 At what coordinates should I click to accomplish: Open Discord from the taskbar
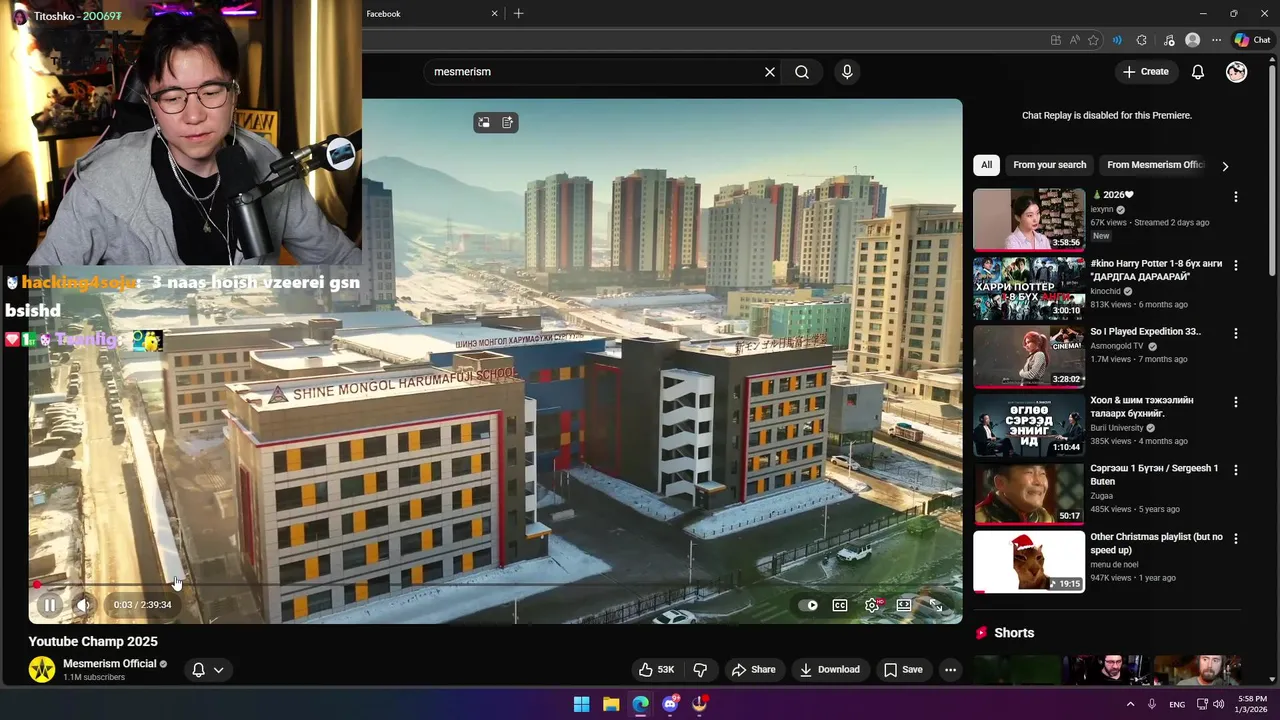click(670, 704)
